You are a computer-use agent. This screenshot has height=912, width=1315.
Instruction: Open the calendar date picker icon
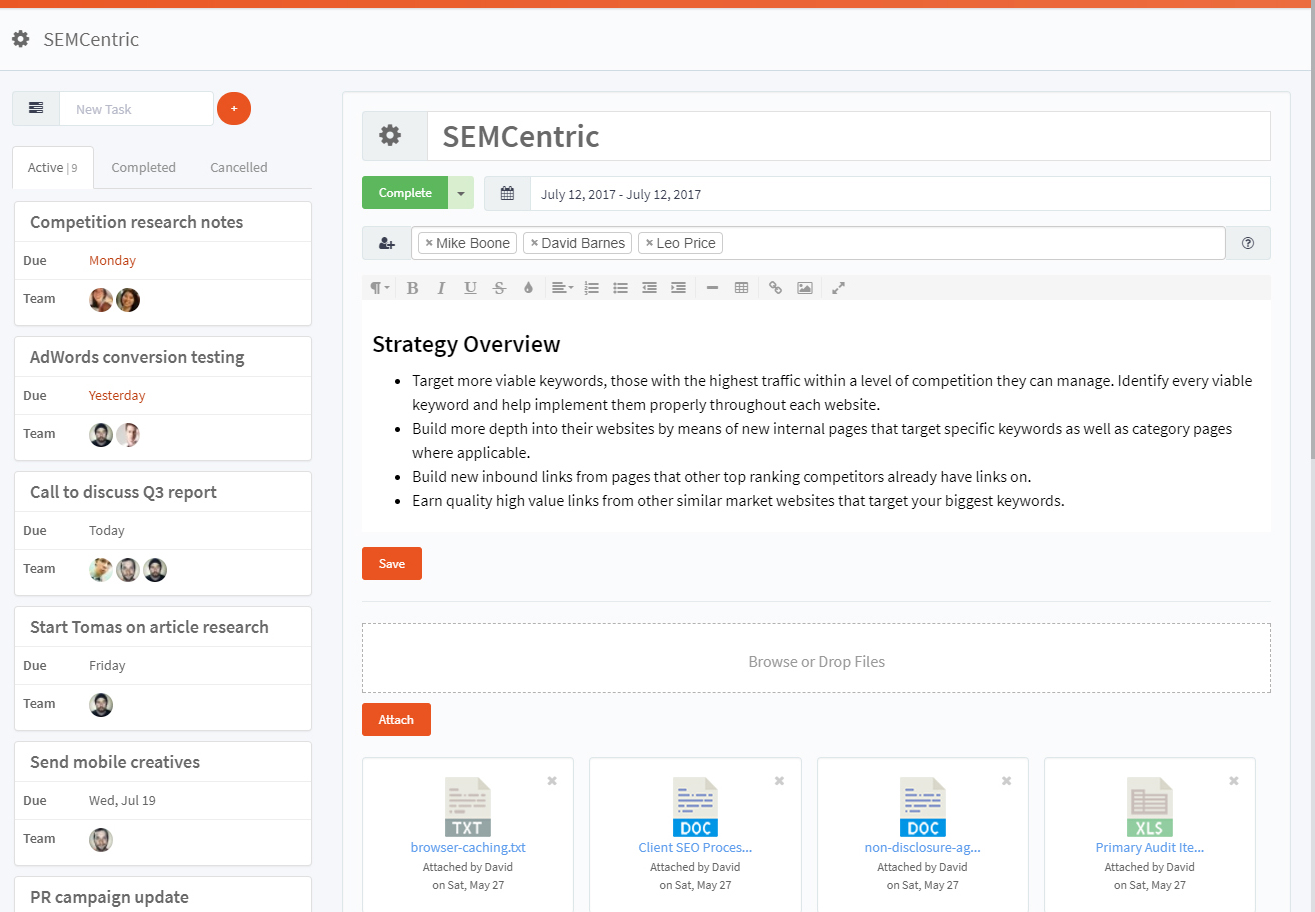(x=507, y=194)
